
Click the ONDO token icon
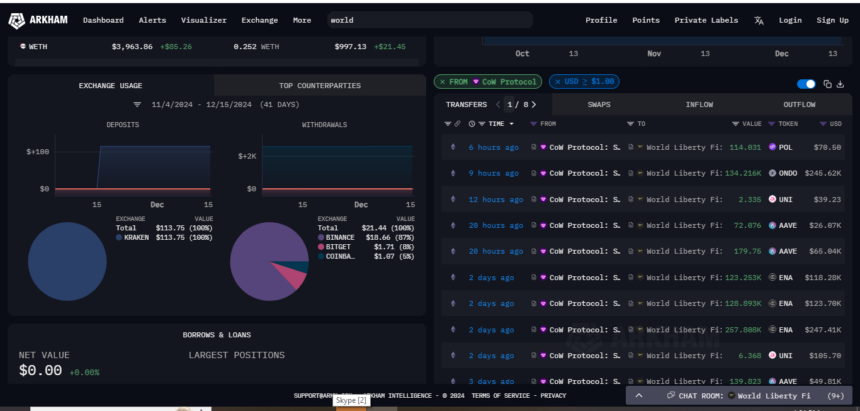[x=773, y=173]
